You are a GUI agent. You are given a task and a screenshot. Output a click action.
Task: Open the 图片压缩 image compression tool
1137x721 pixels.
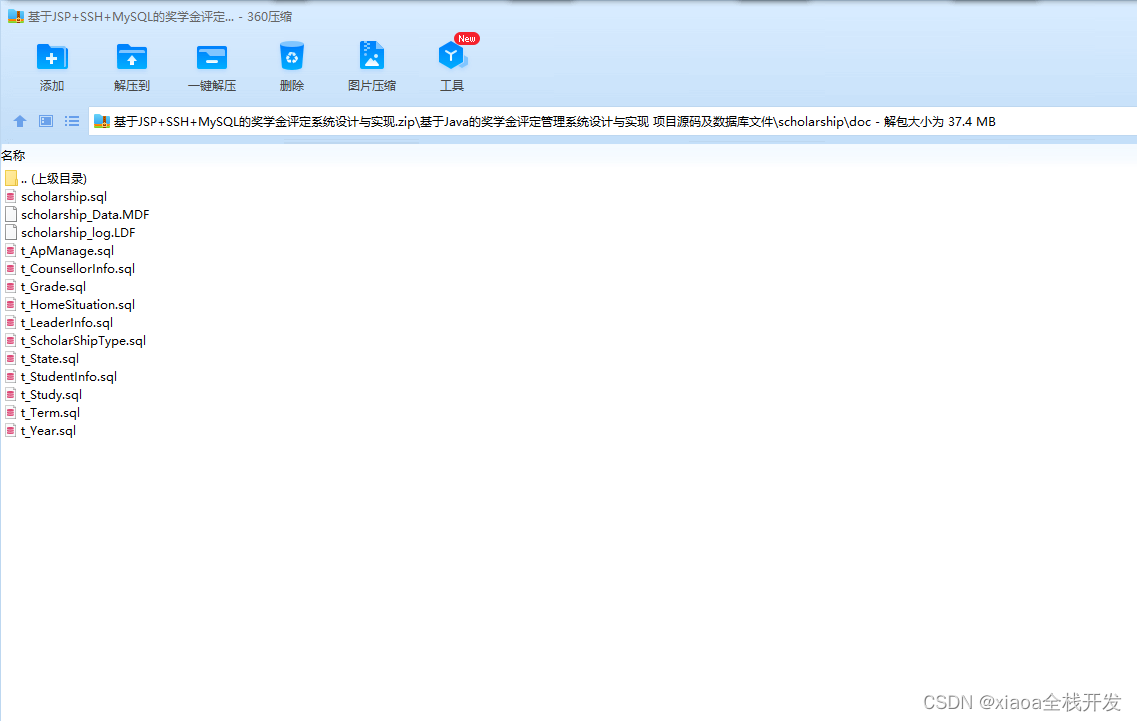point(371,62)
